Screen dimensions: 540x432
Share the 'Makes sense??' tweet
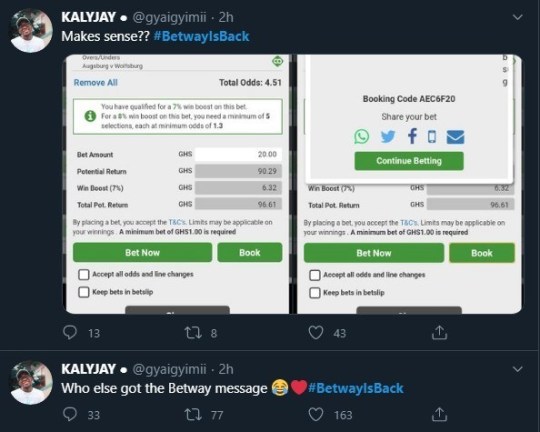(x=439, y=332)
